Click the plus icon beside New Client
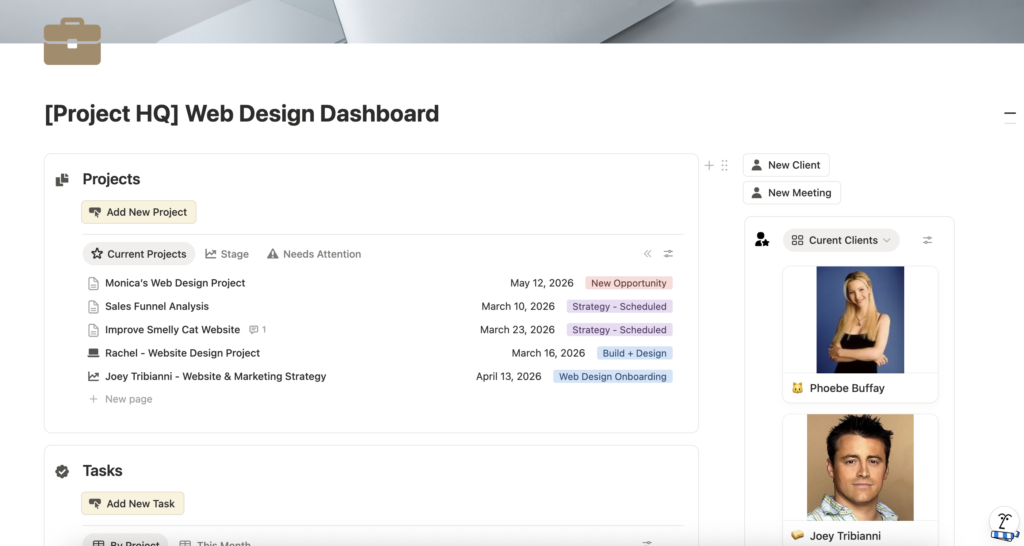1024x546 pixels. [x=709, y=165]
